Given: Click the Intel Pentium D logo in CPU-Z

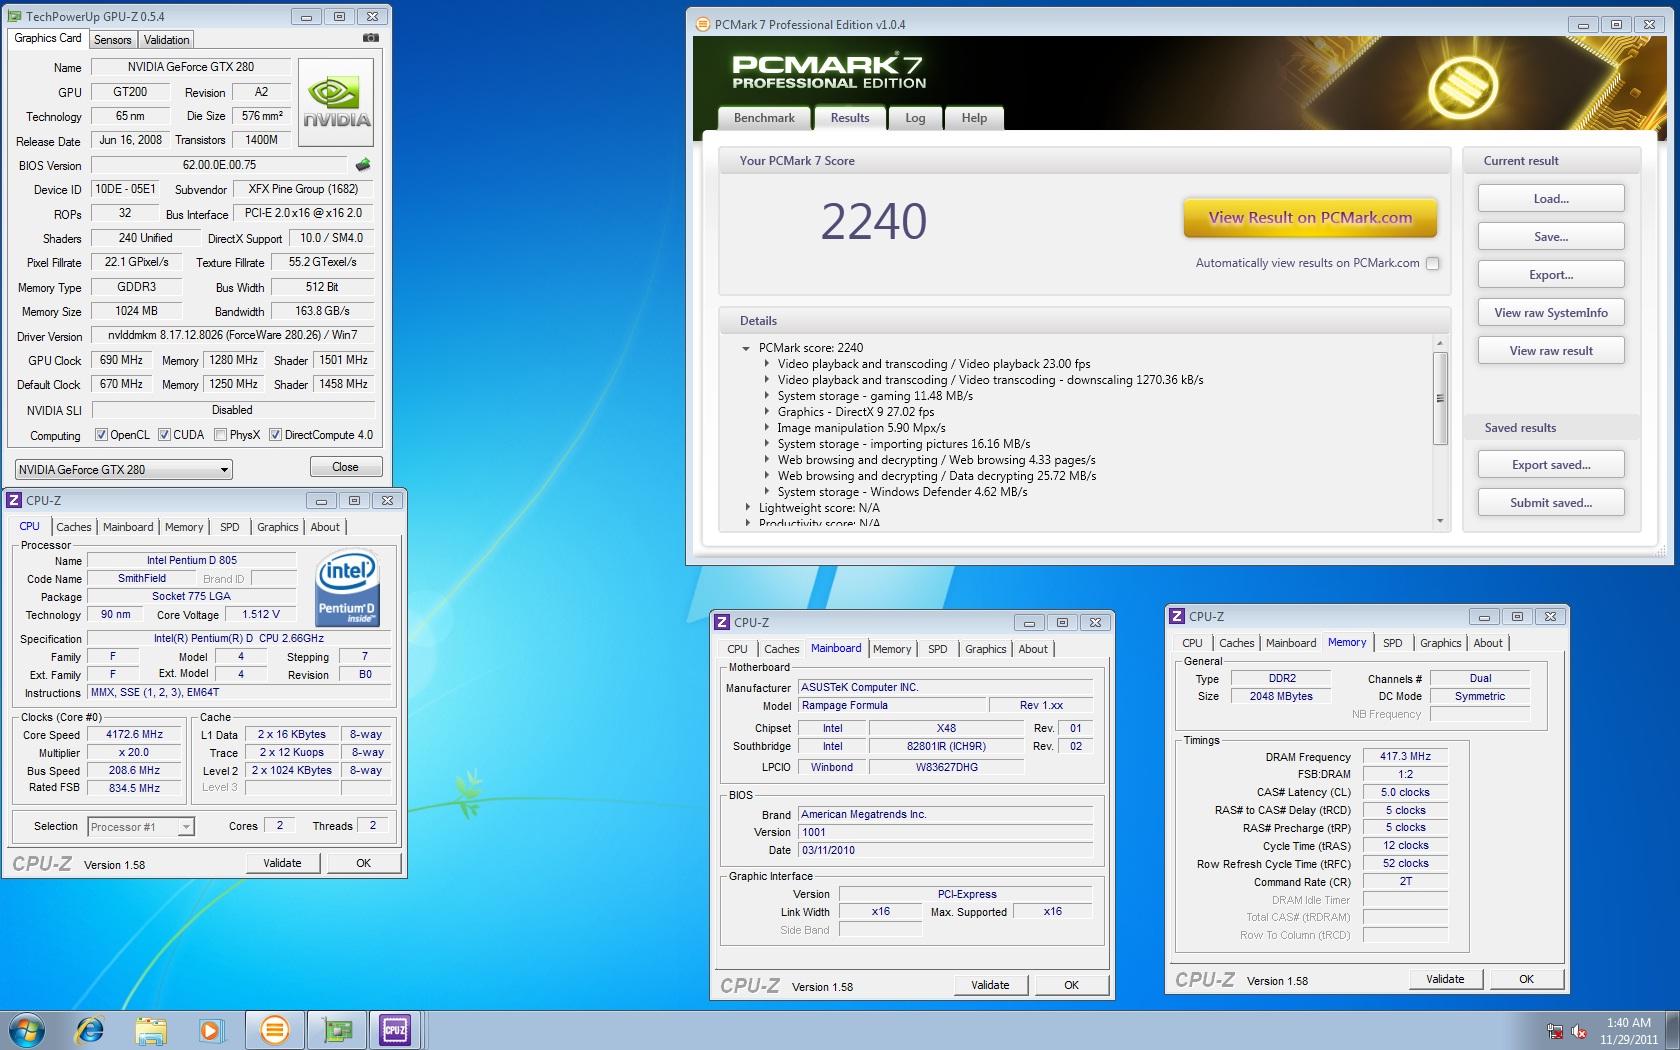Looking at the screenshot, I should [x=347, y=588].
